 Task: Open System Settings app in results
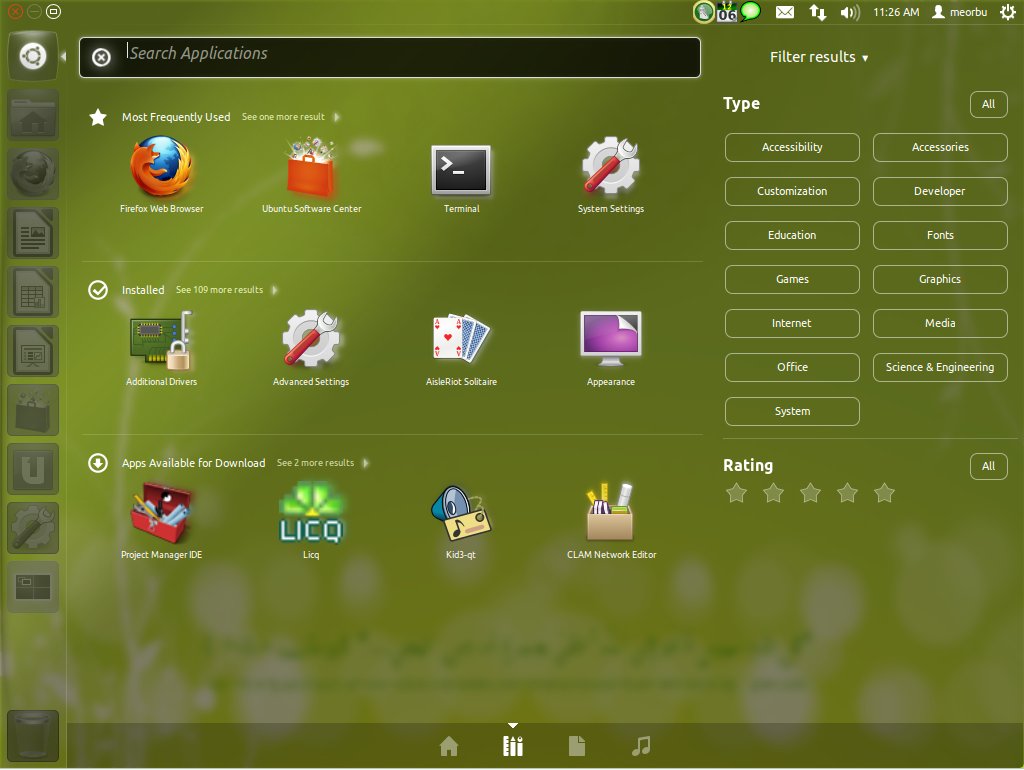611,167
